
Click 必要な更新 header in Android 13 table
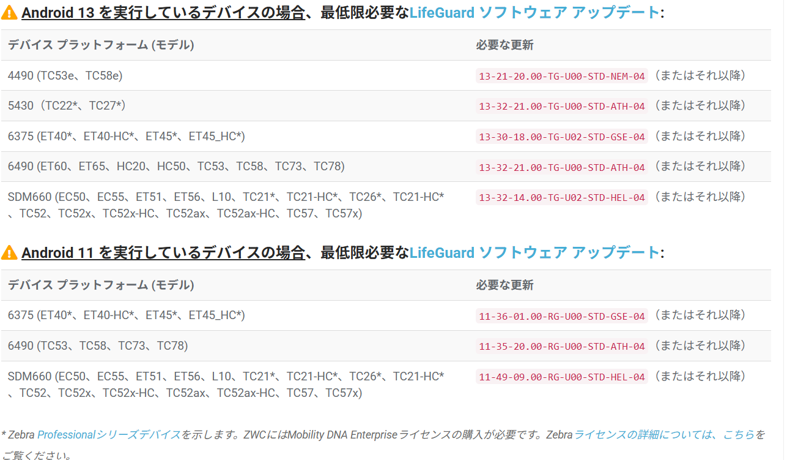(504, 45)
